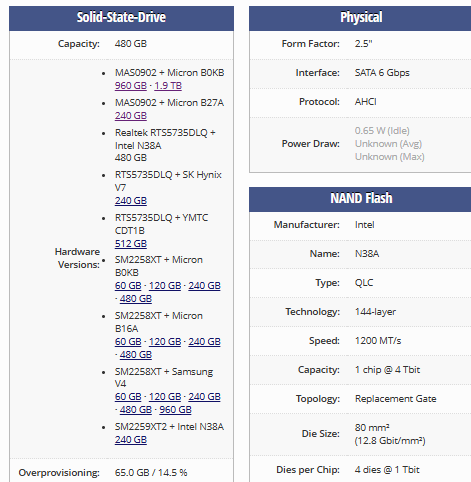Viewport: 471px width, 482px height.
Task: Select the Form Factor value 2.5"
Action: pyautogui.click(x=363, y=44)
